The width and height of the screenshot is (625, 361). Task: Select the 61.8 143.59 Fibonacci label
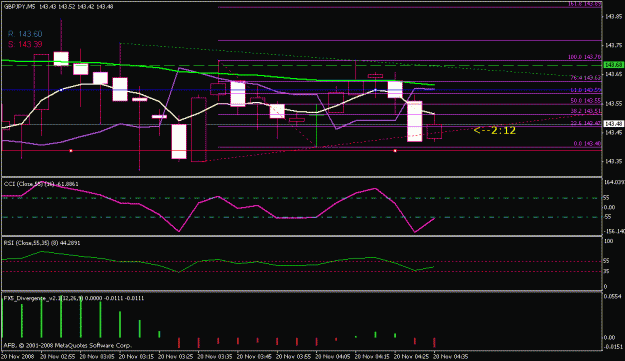pos(585,90)
